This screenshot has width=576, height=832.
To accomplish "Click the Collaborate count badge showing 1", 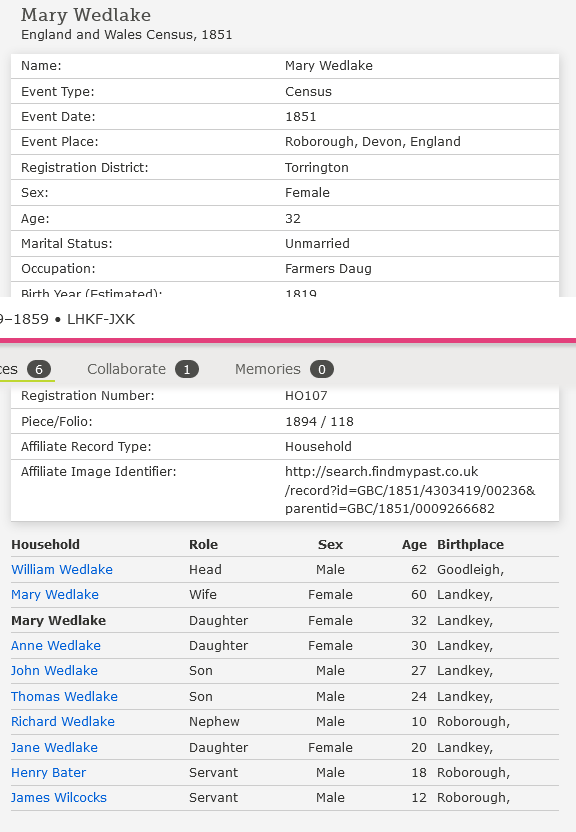I will tap(187, 369).
